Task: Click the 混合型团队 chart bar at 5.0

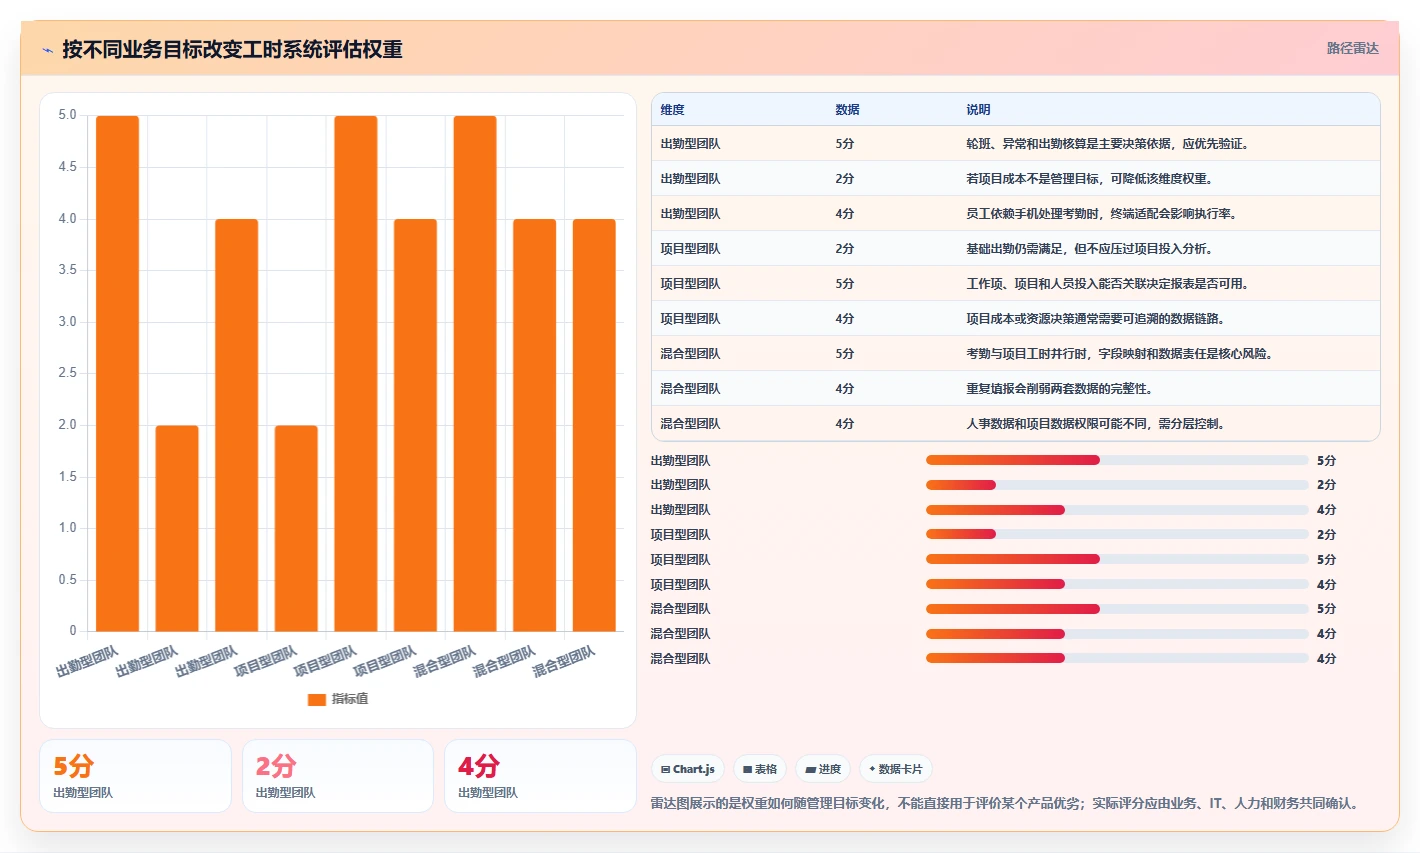Action: point(475,374)
